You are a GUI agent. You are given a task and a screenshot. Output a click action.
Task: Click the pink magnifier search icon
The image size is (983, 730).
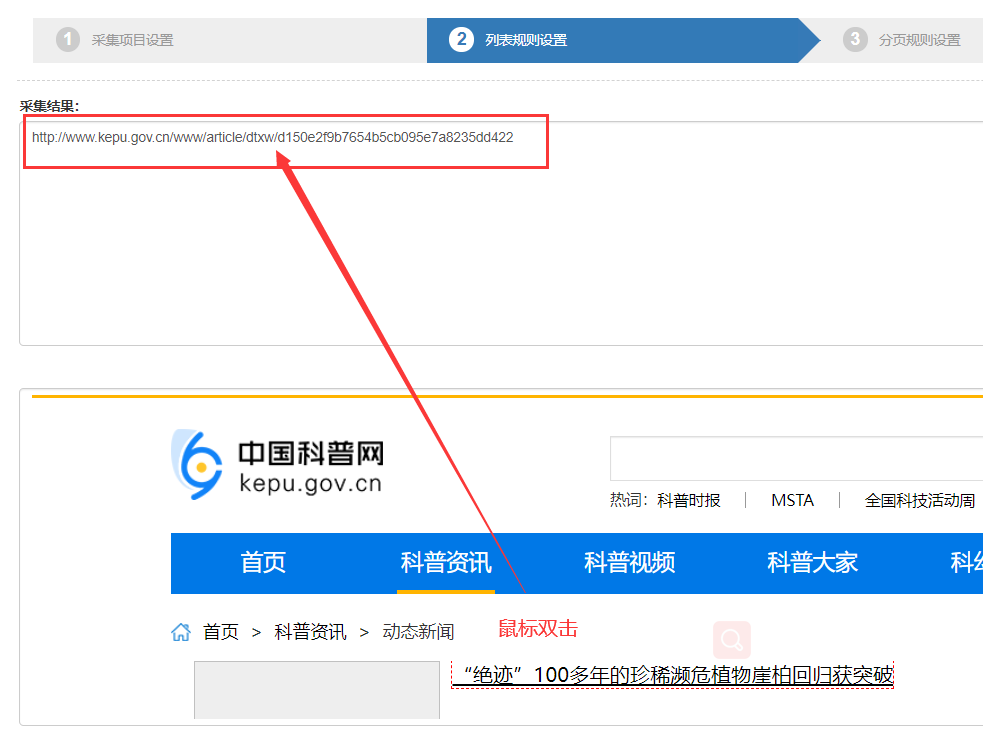pyautogui.click(x=732, y=640)
